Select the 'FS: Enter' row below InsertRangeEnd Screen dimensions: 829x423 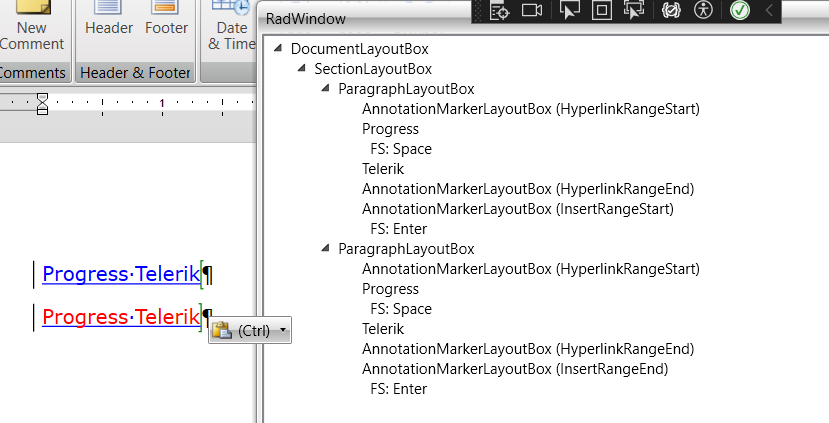click(399, 389)
